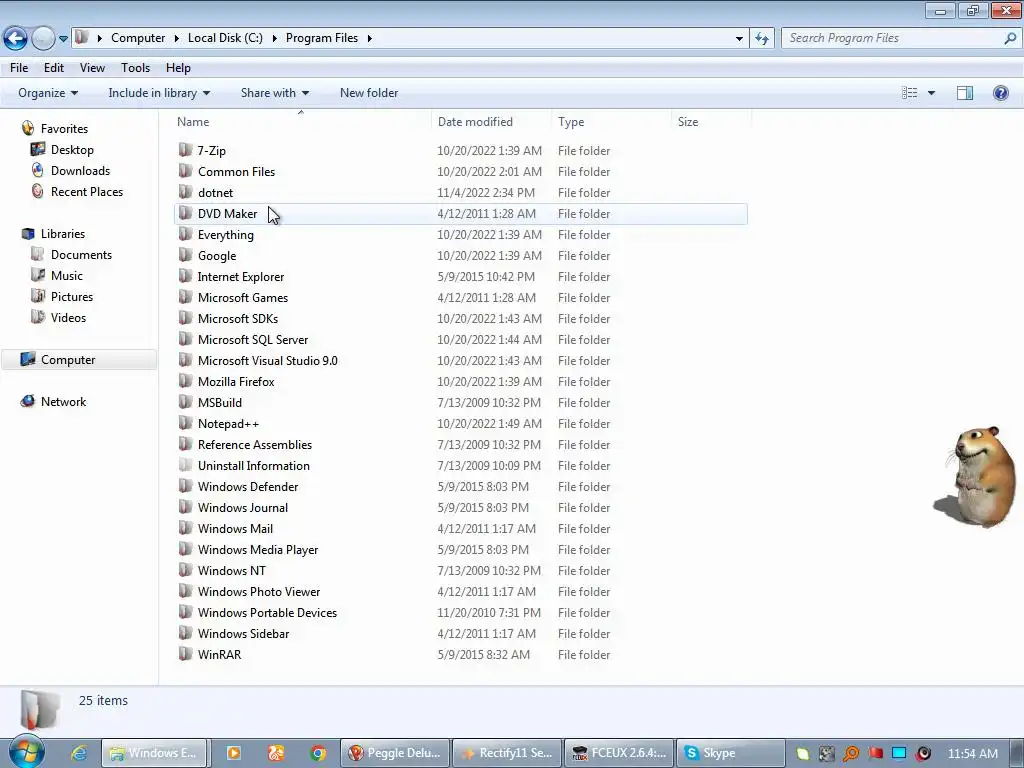Click the search magnifier icon
The image size is (1024, 768).
[x=1010, y=39]
